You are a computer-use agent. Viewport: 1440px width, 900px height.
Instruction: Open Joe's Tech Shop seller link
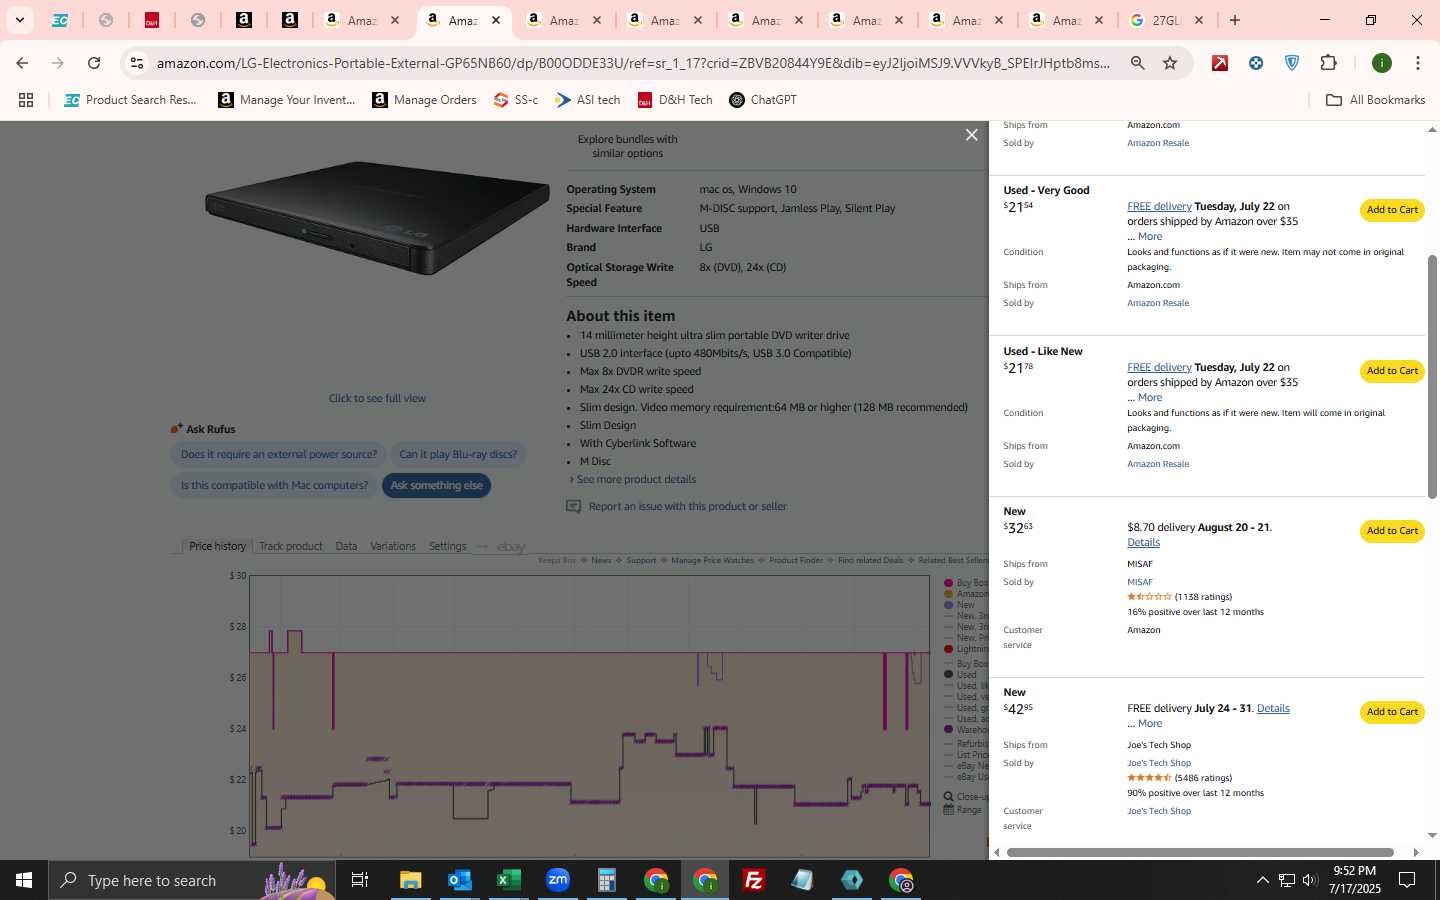(1159, 763)
